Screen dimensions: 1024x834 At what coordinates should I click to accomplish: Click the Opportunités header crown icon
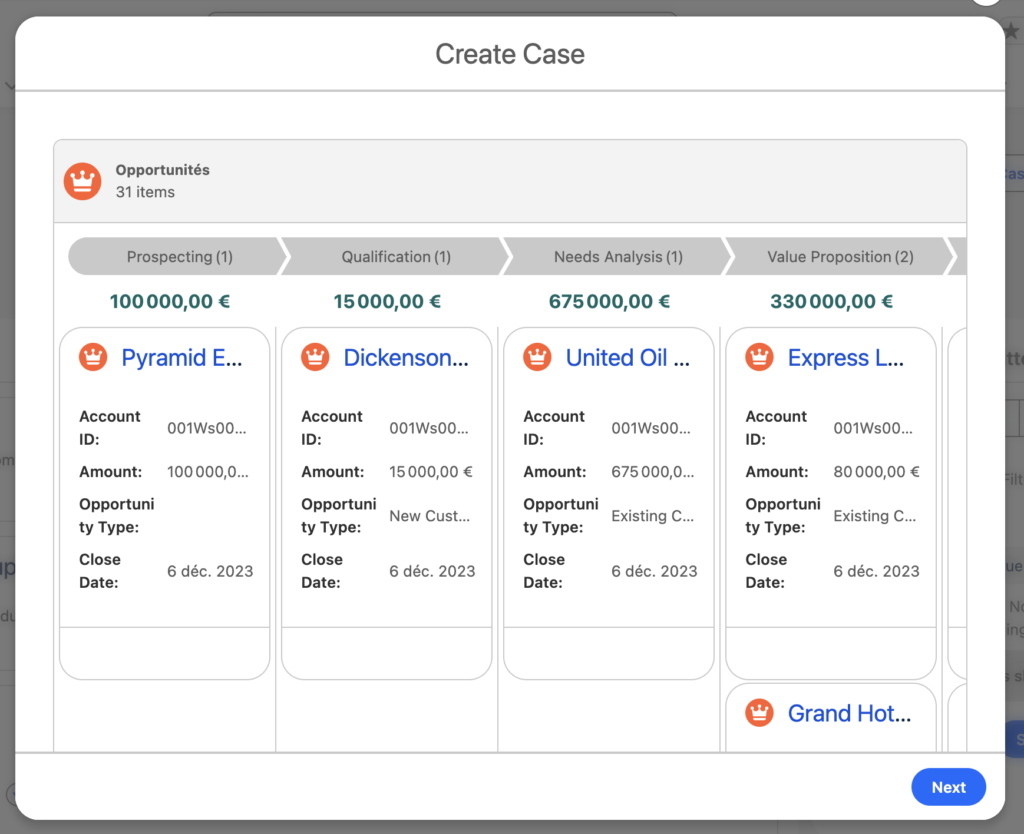point(82,181)
